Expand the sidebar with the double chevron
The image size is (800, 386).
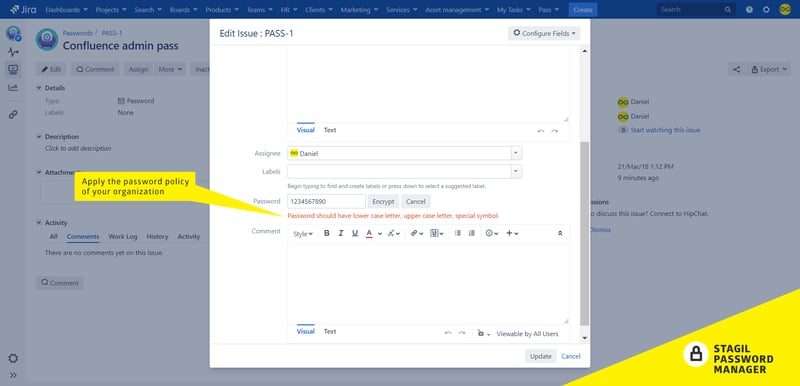pyautogui.click(x=13, y=375)
